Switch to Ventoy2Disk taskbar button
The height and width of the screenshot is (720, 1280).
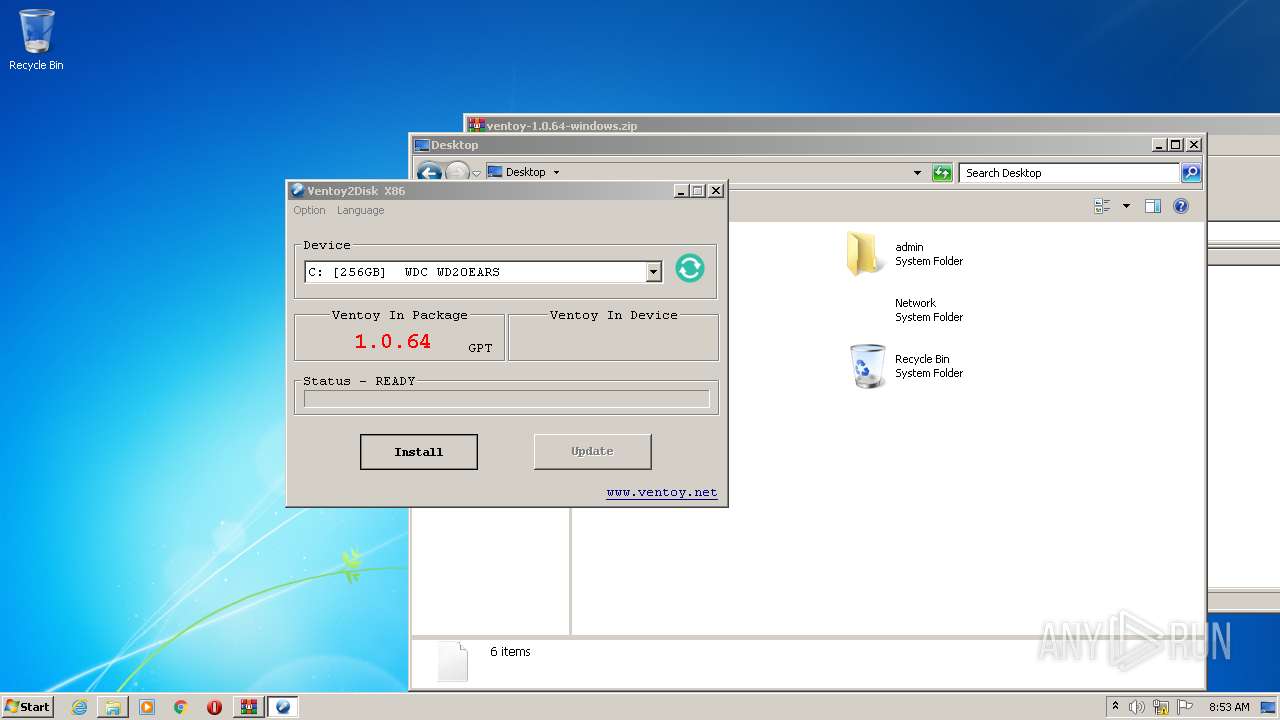pyautogui.click(x=282, y=707)
